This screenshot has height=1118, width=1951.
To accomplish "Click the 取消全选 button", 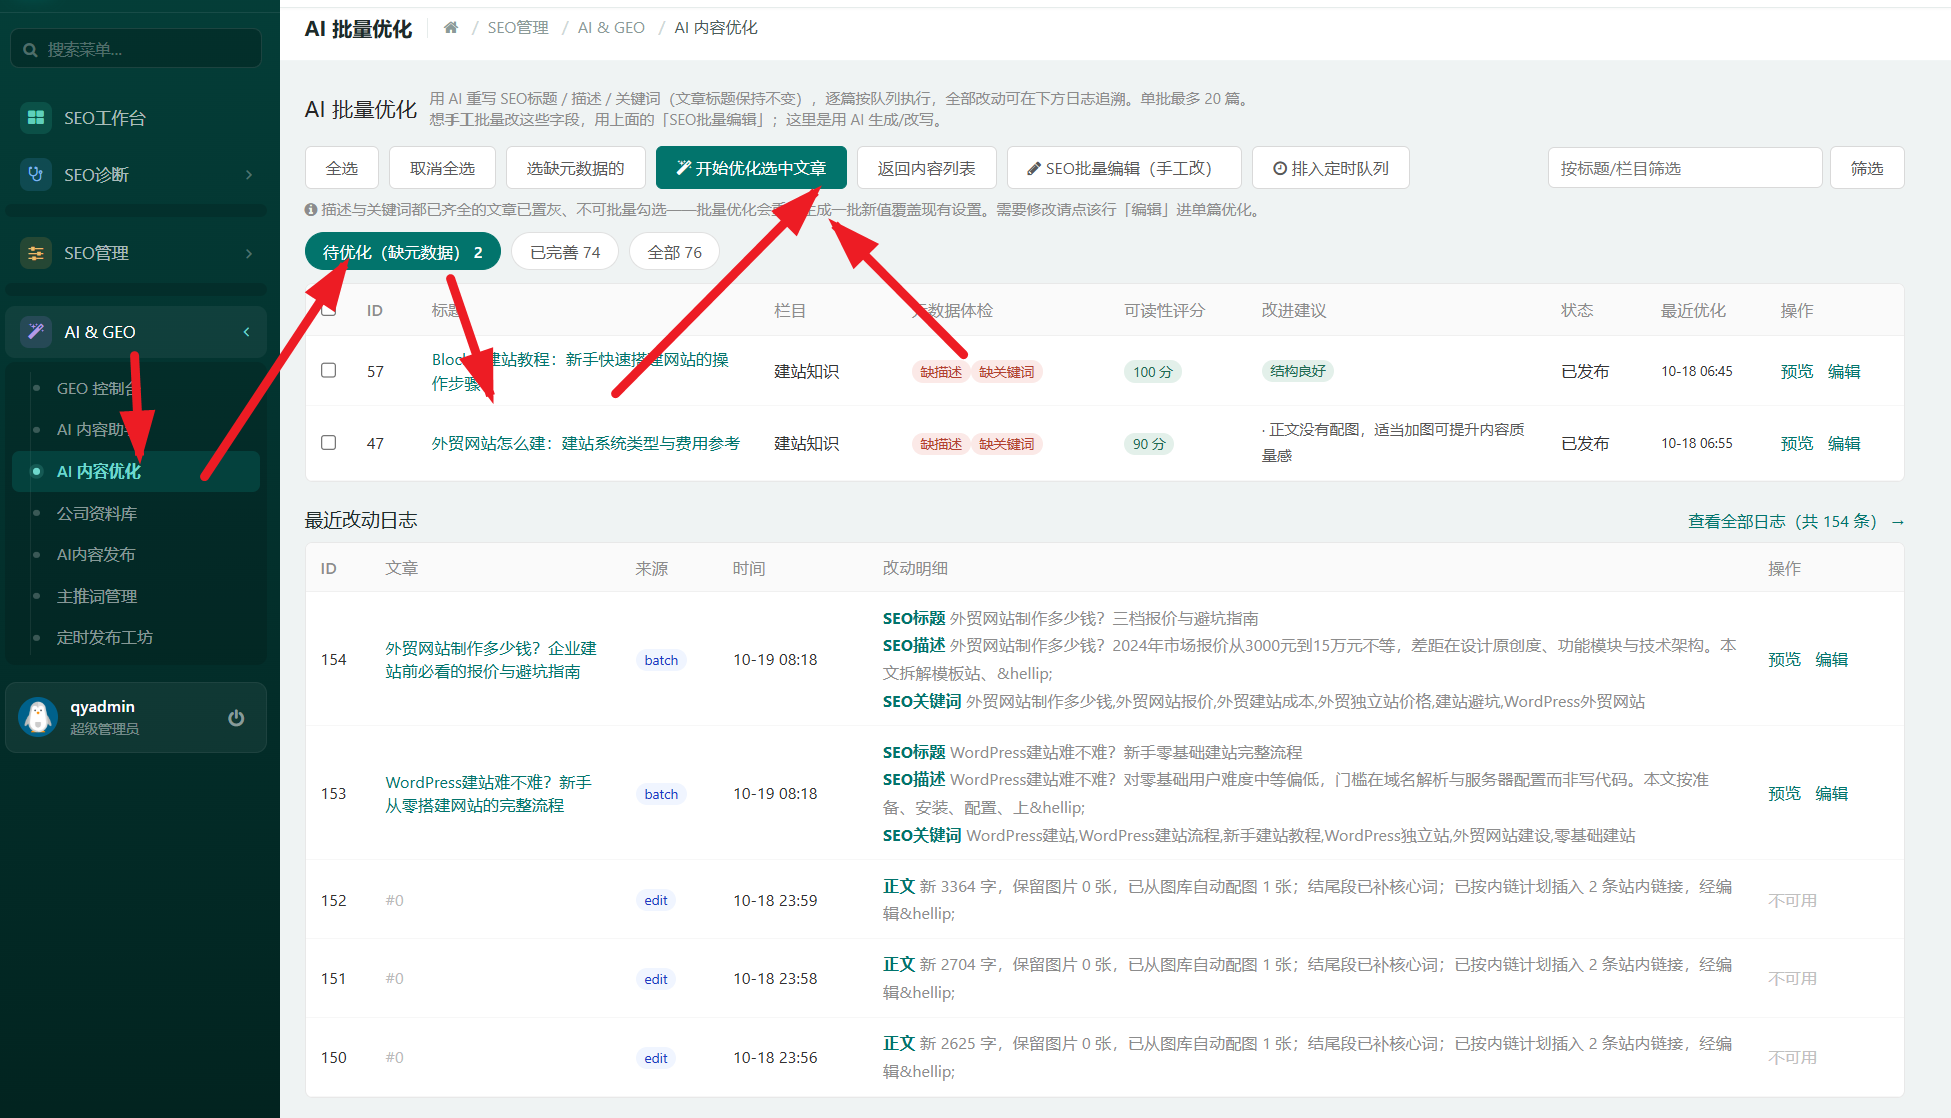I will click(x=442, y=168).
